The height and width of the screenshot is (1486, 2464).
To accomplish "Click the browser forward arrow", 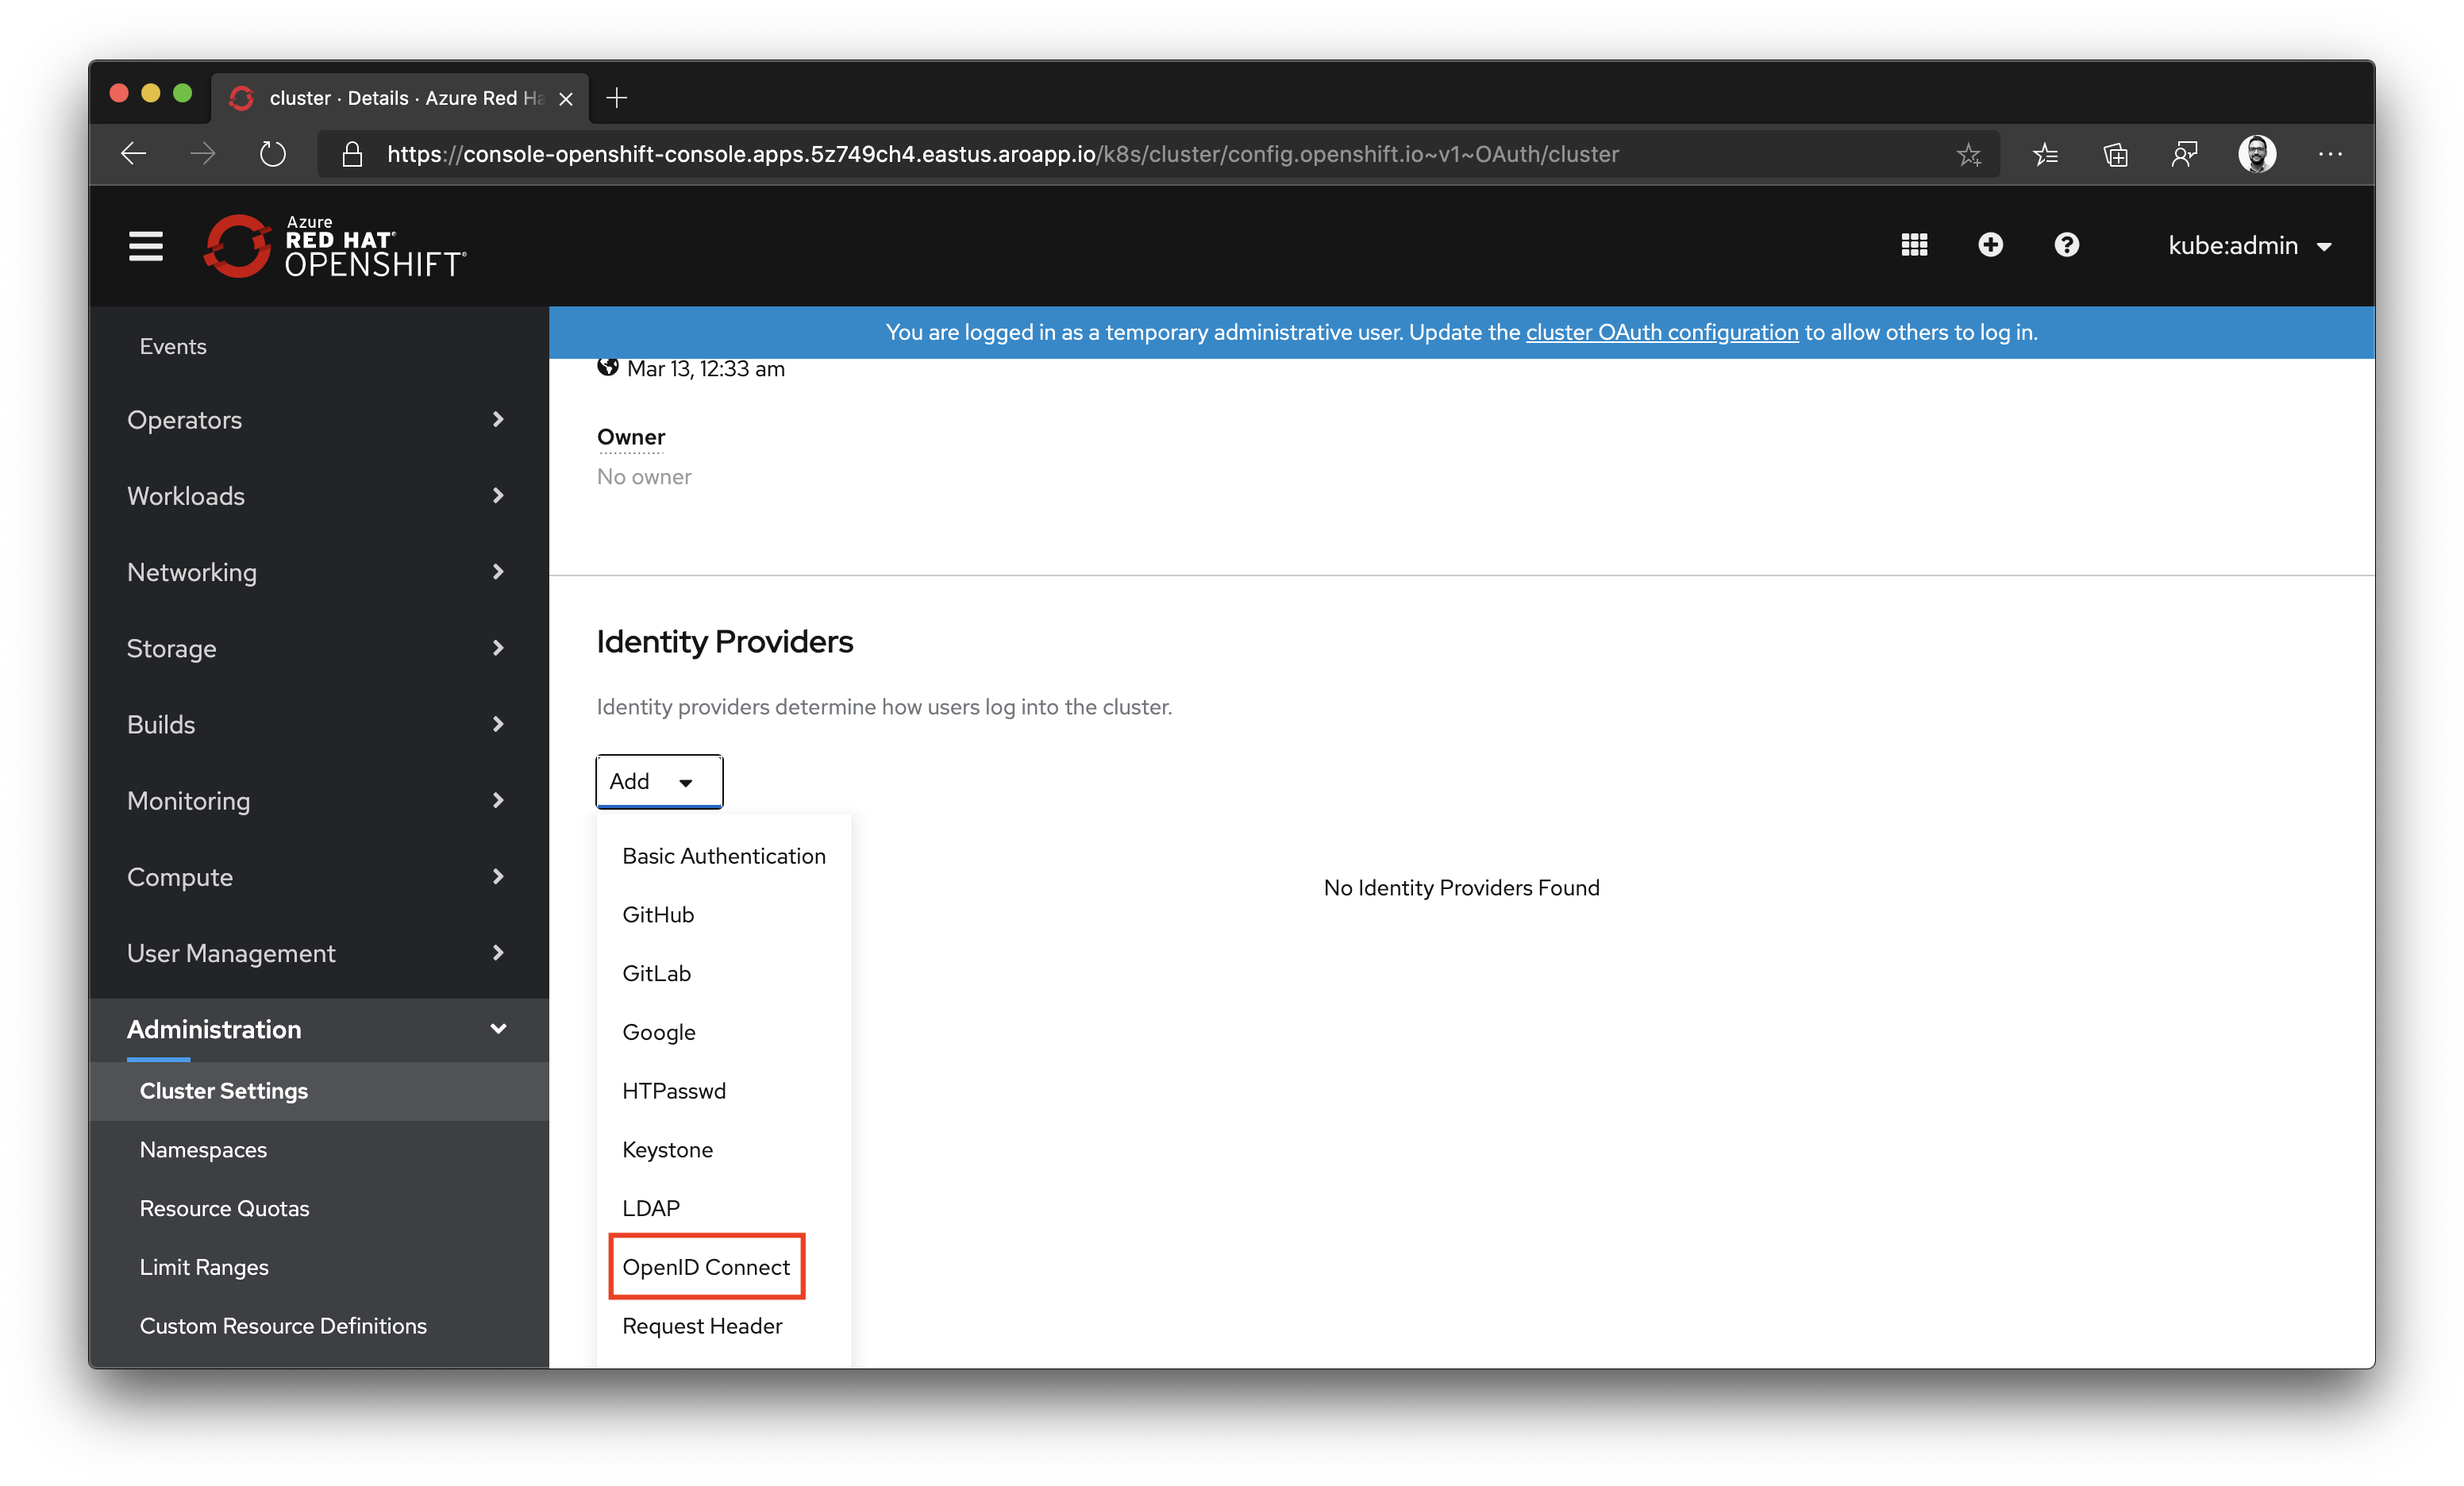I will (203, 154).
